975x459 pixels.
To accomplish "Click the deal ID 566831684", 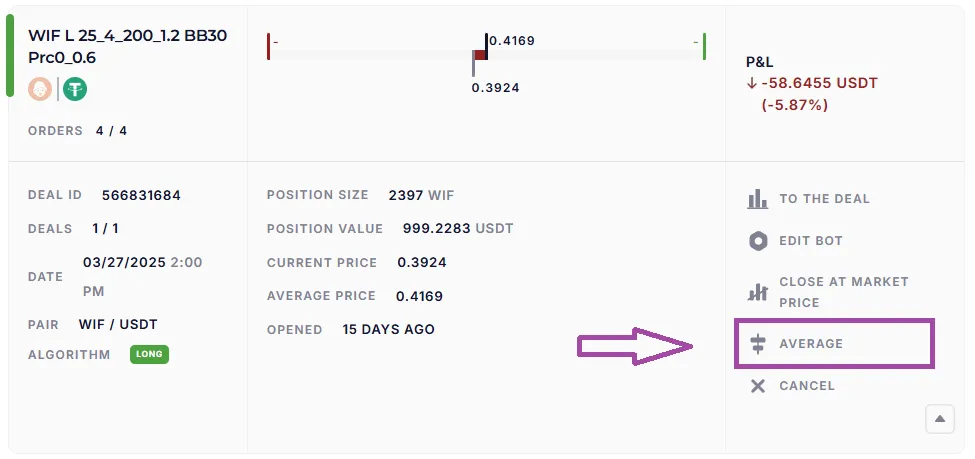I will (x=141, y=195).
